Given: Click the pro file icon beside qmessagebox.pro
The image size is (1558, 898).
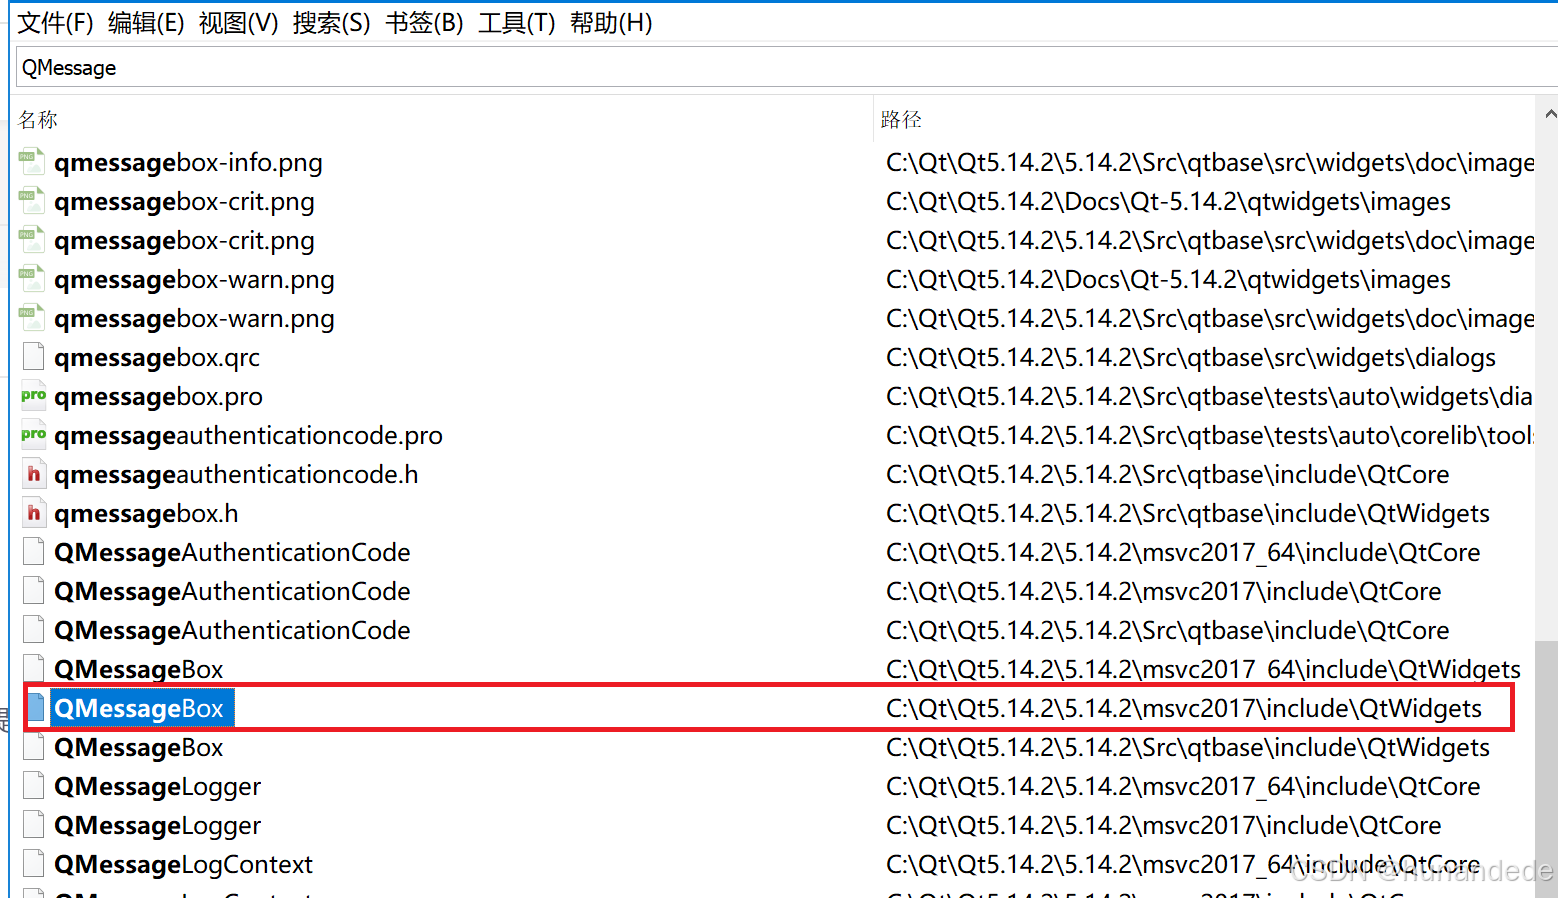Looking at the screenshot, I should tap(32, 396).
